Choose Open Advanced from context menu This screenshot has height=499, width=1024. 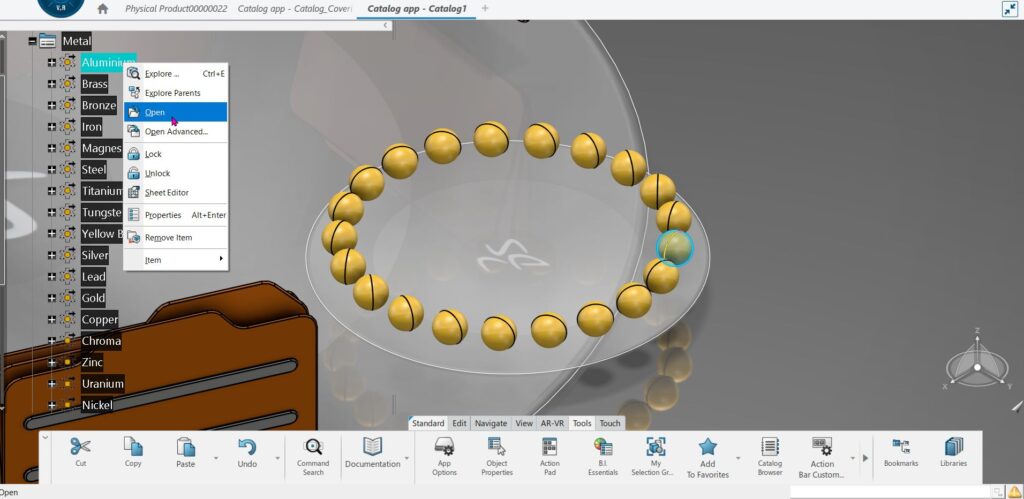[x=176, y=132]
